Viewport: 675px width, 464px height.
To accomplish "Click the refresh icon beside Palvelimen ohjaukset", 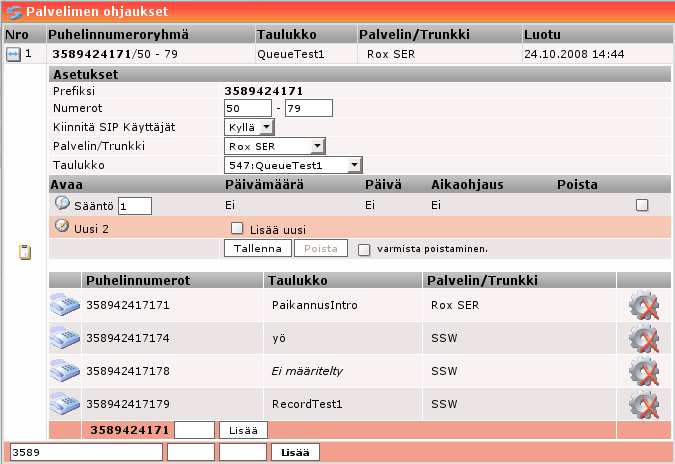I will coord(14,12).
